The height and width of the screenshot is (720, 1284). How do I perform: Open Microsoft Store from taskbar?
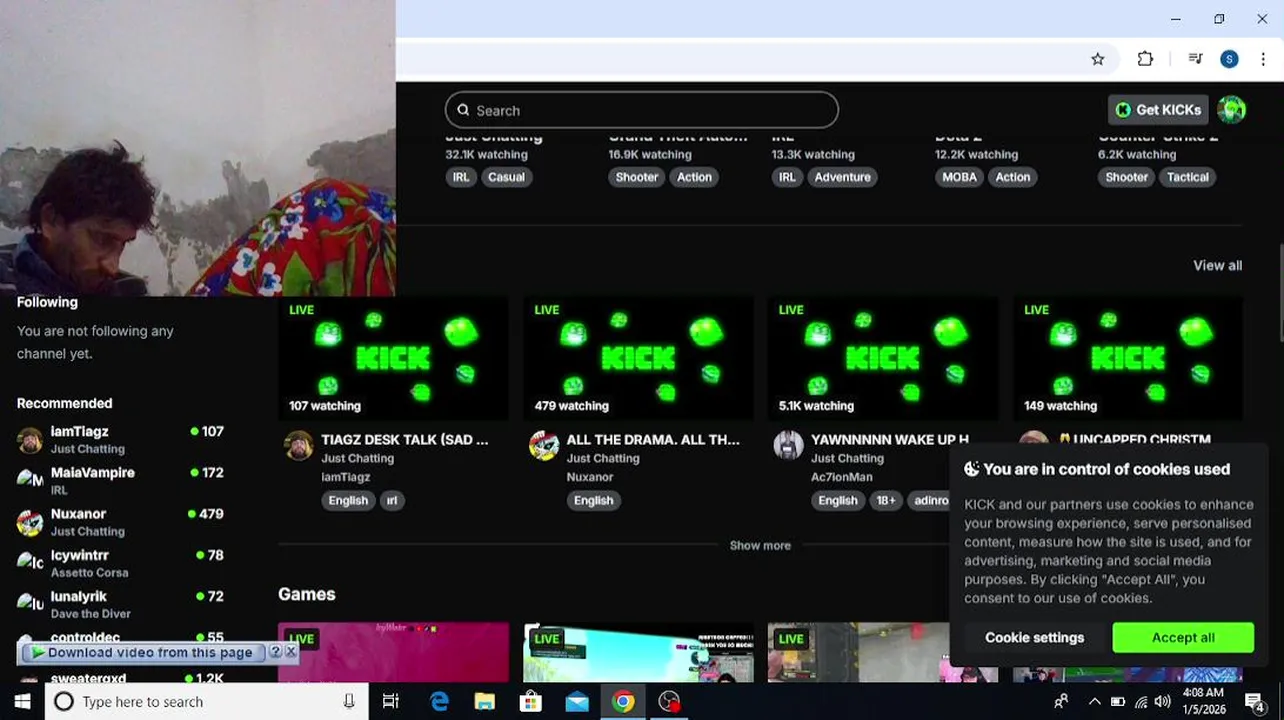pyautogui.click(x=531, y=701)
